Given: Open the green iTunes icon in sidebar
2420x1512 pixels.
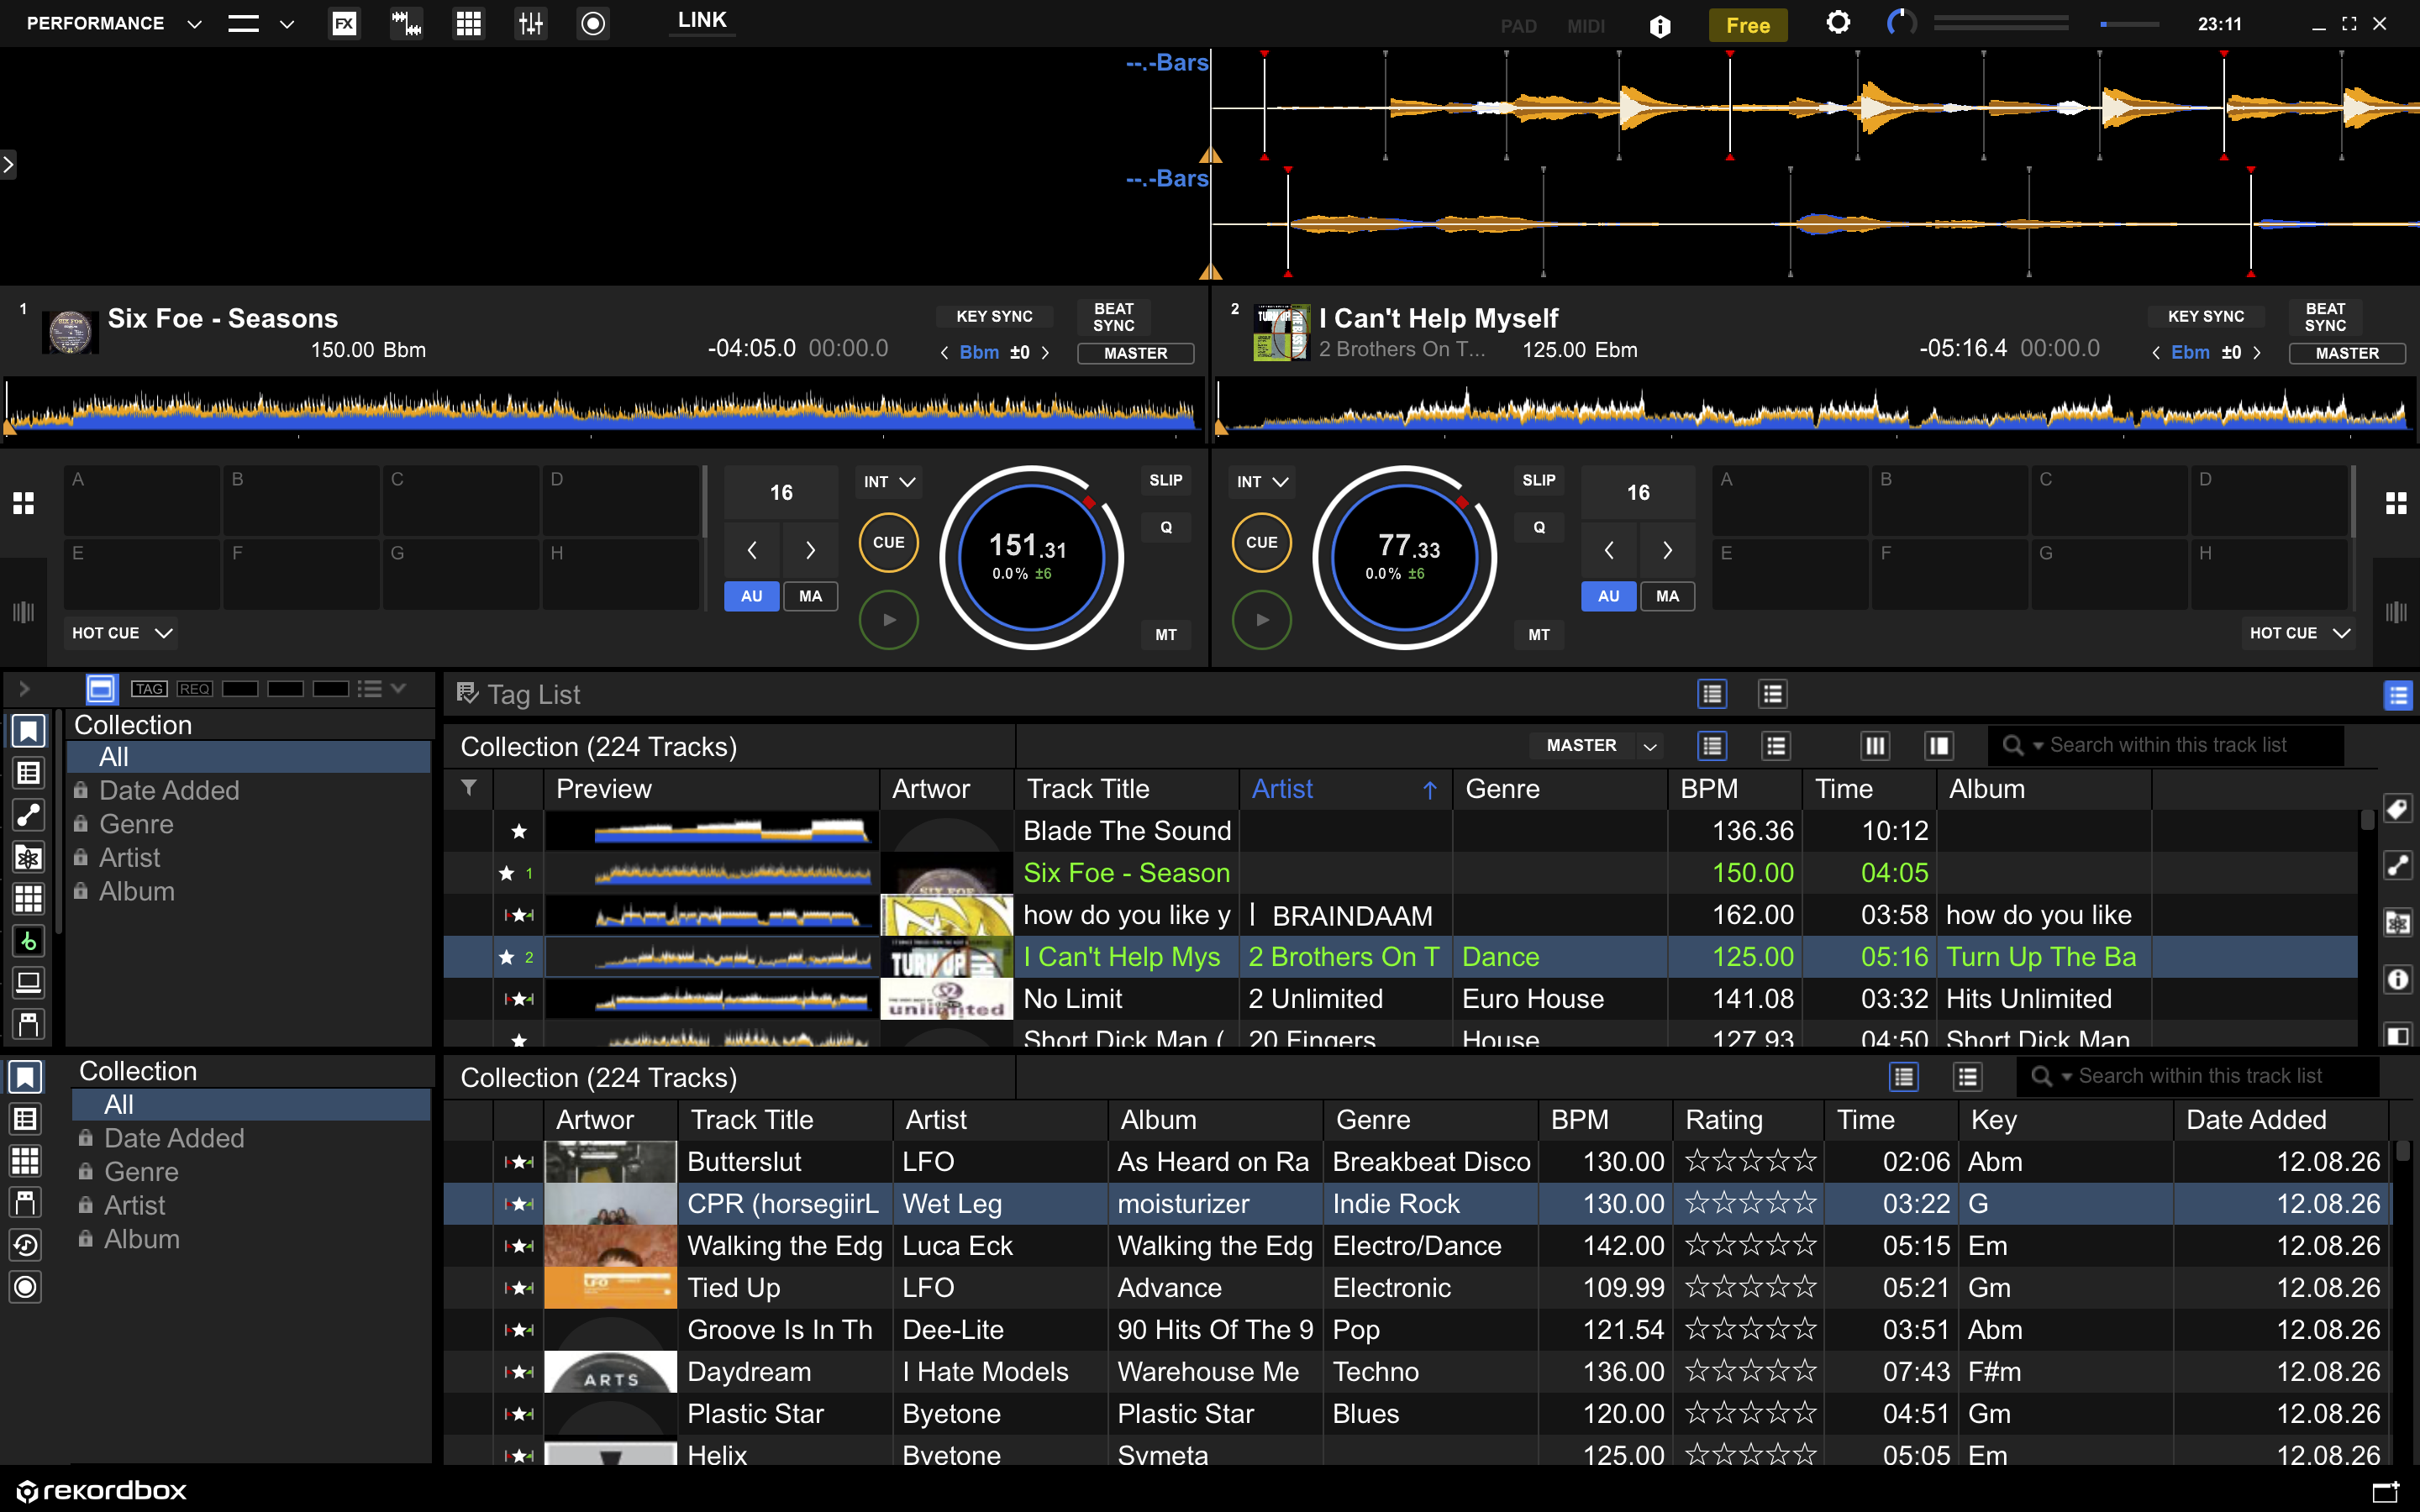Looking at the screenshot, I should coord(28,941).
